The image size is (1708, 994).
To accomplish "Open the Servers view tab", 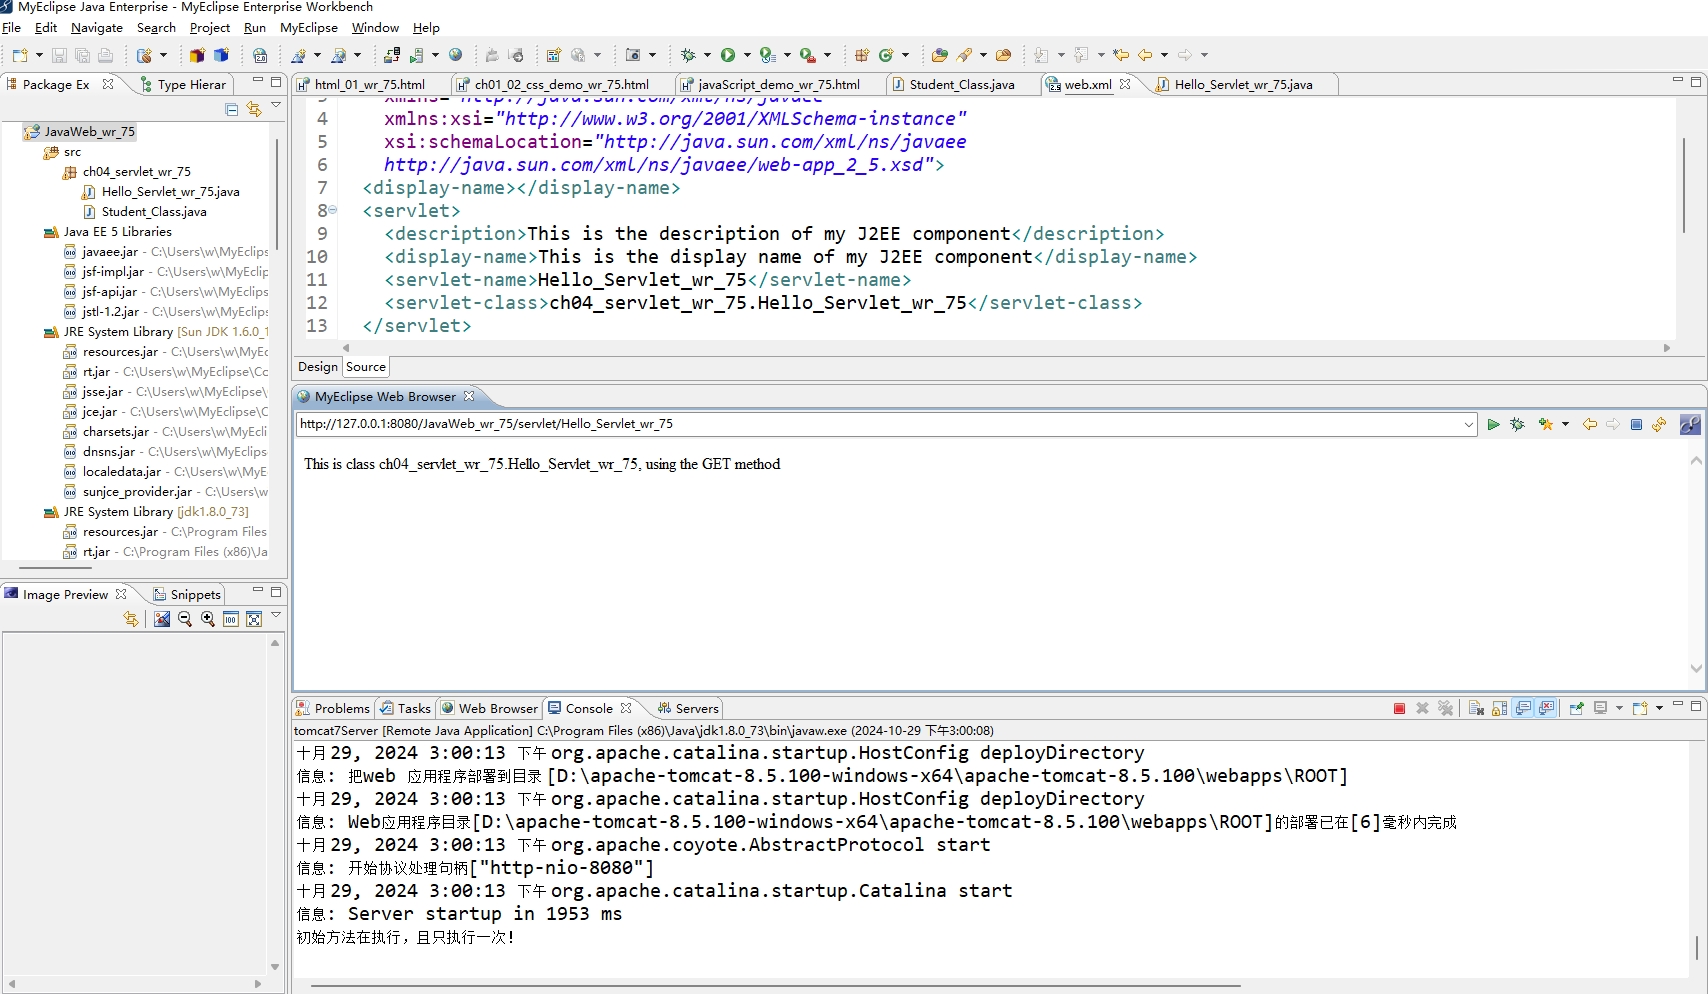I will pyautogui.click(x=688, y=708).
